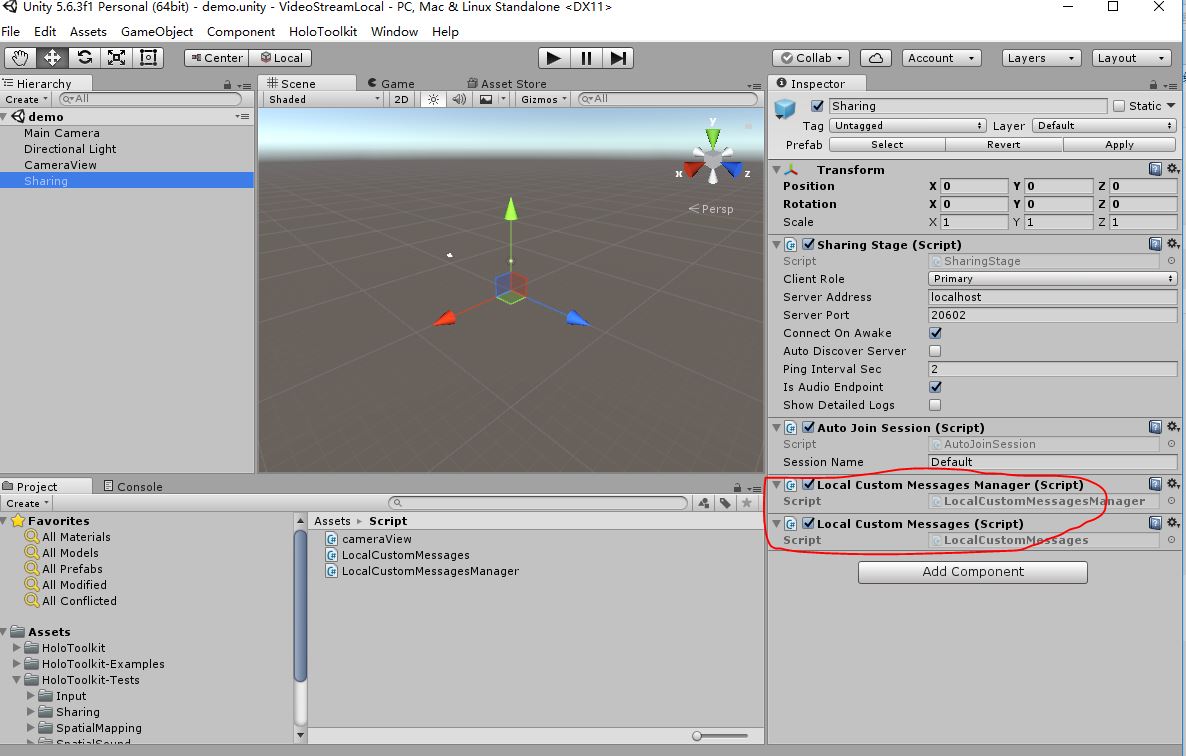Screen dimensions: 1186x756
Task: Open the cloud services panel
Action: (x=875, y=58)
